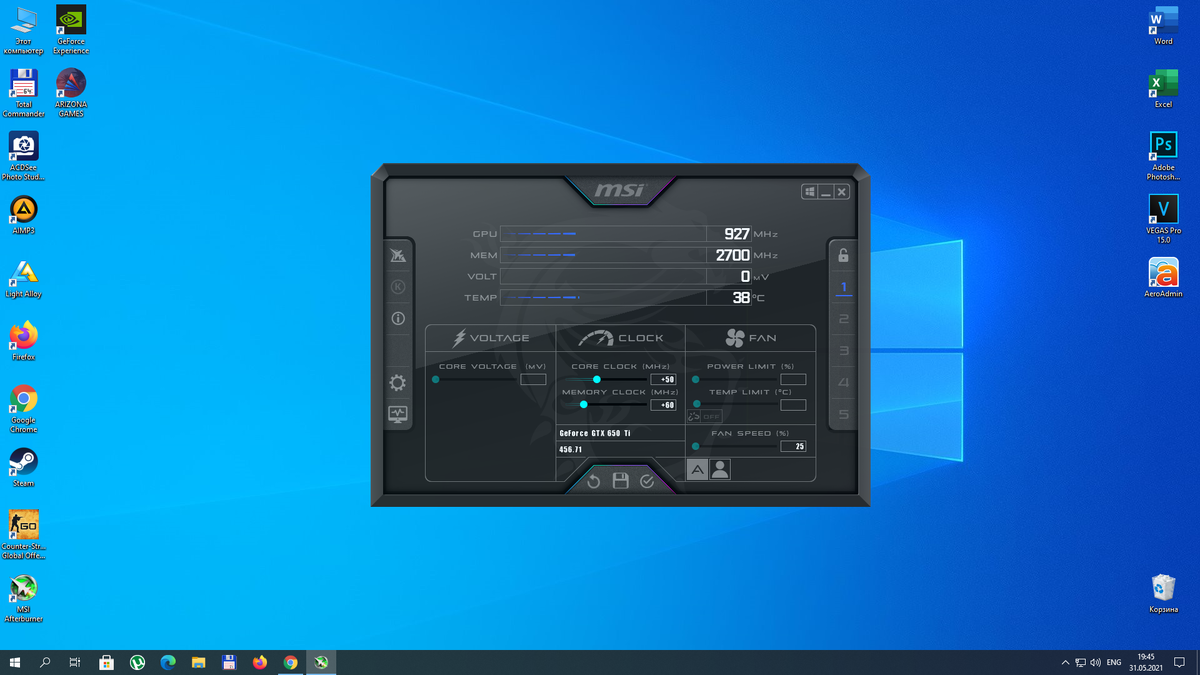Open ARIZONA GAMES desktop shortcut
This screenshot has width=1200, height=675.
70,93
